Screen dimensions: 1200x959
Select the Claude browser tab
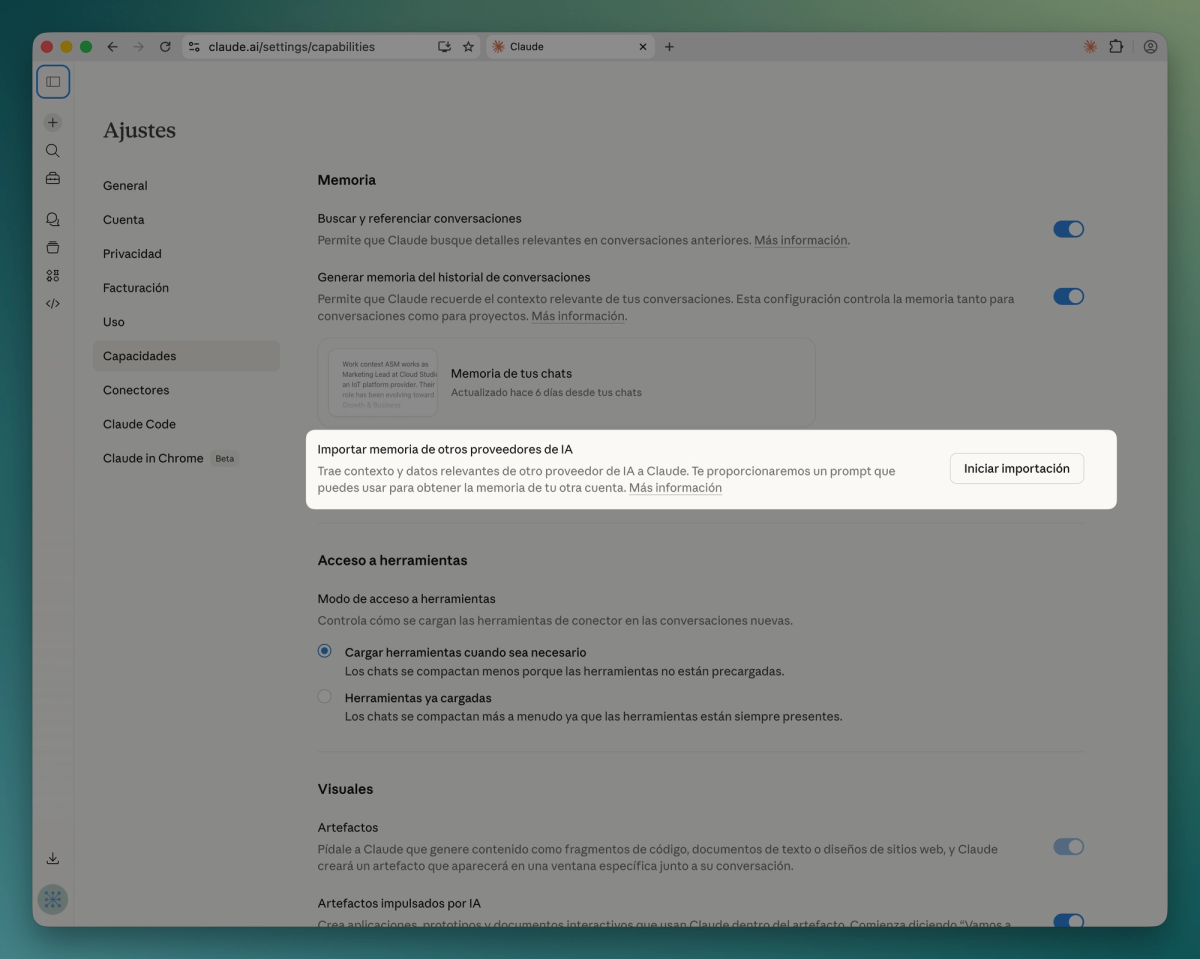pyautogui.click(x=570, y=47)
